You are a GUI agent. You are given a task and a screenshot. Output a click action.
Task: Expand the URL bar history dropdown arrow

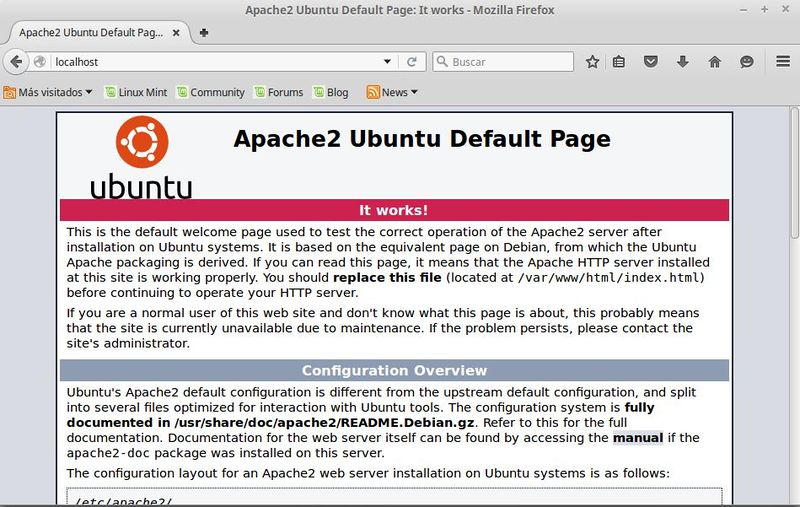(x=387, y=62)
